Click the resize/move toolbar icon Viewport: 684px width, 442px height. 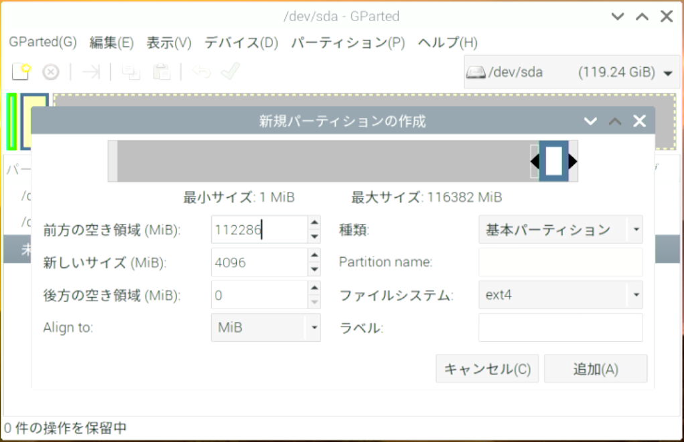pos(91,72)
